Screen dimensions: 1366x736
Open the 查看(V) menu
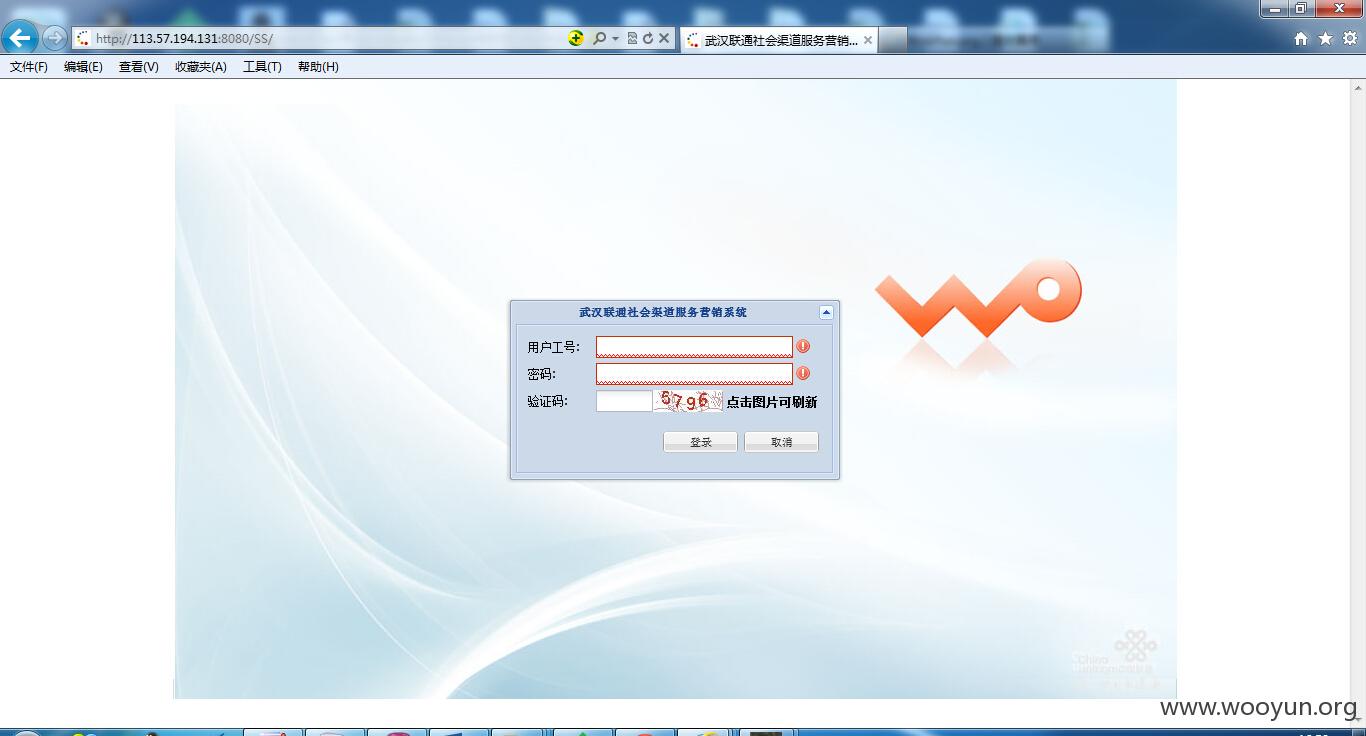pyautogui.click(x=139, y=67)
